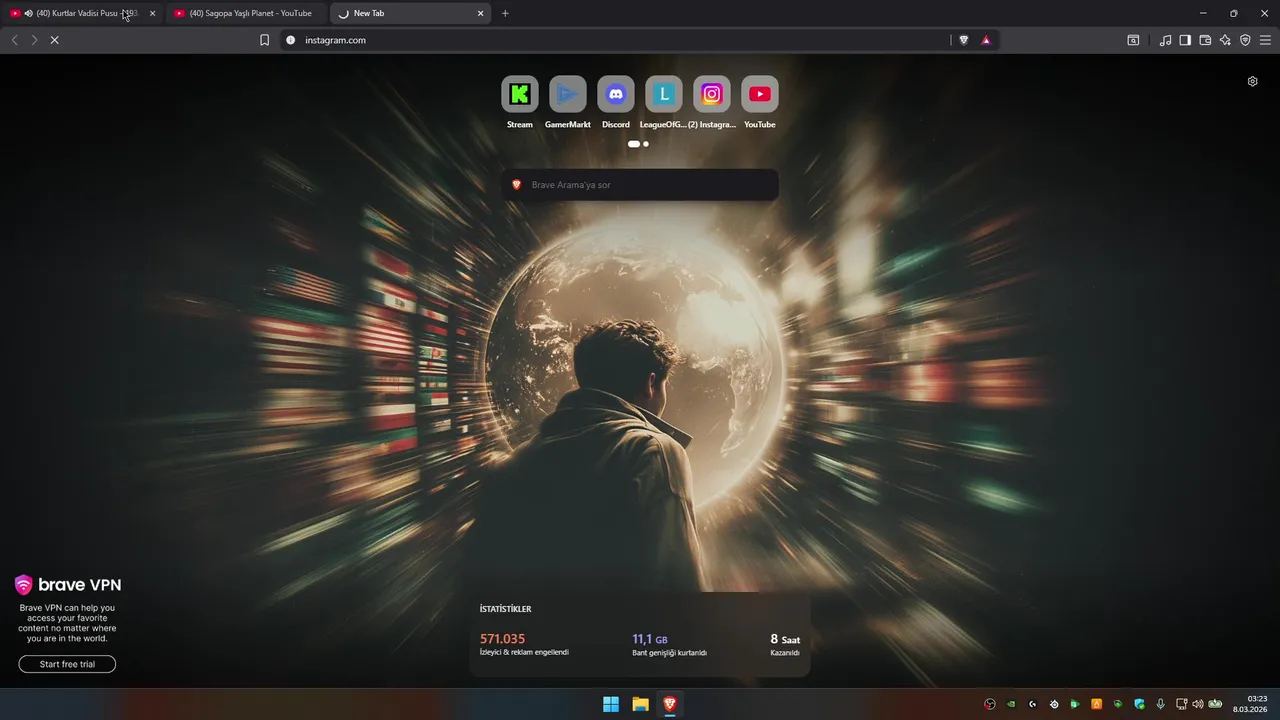Viewport: 1280px width, 720px height.
Task: Toggle the sidebar panel icon
Action: pos(1185,40)
